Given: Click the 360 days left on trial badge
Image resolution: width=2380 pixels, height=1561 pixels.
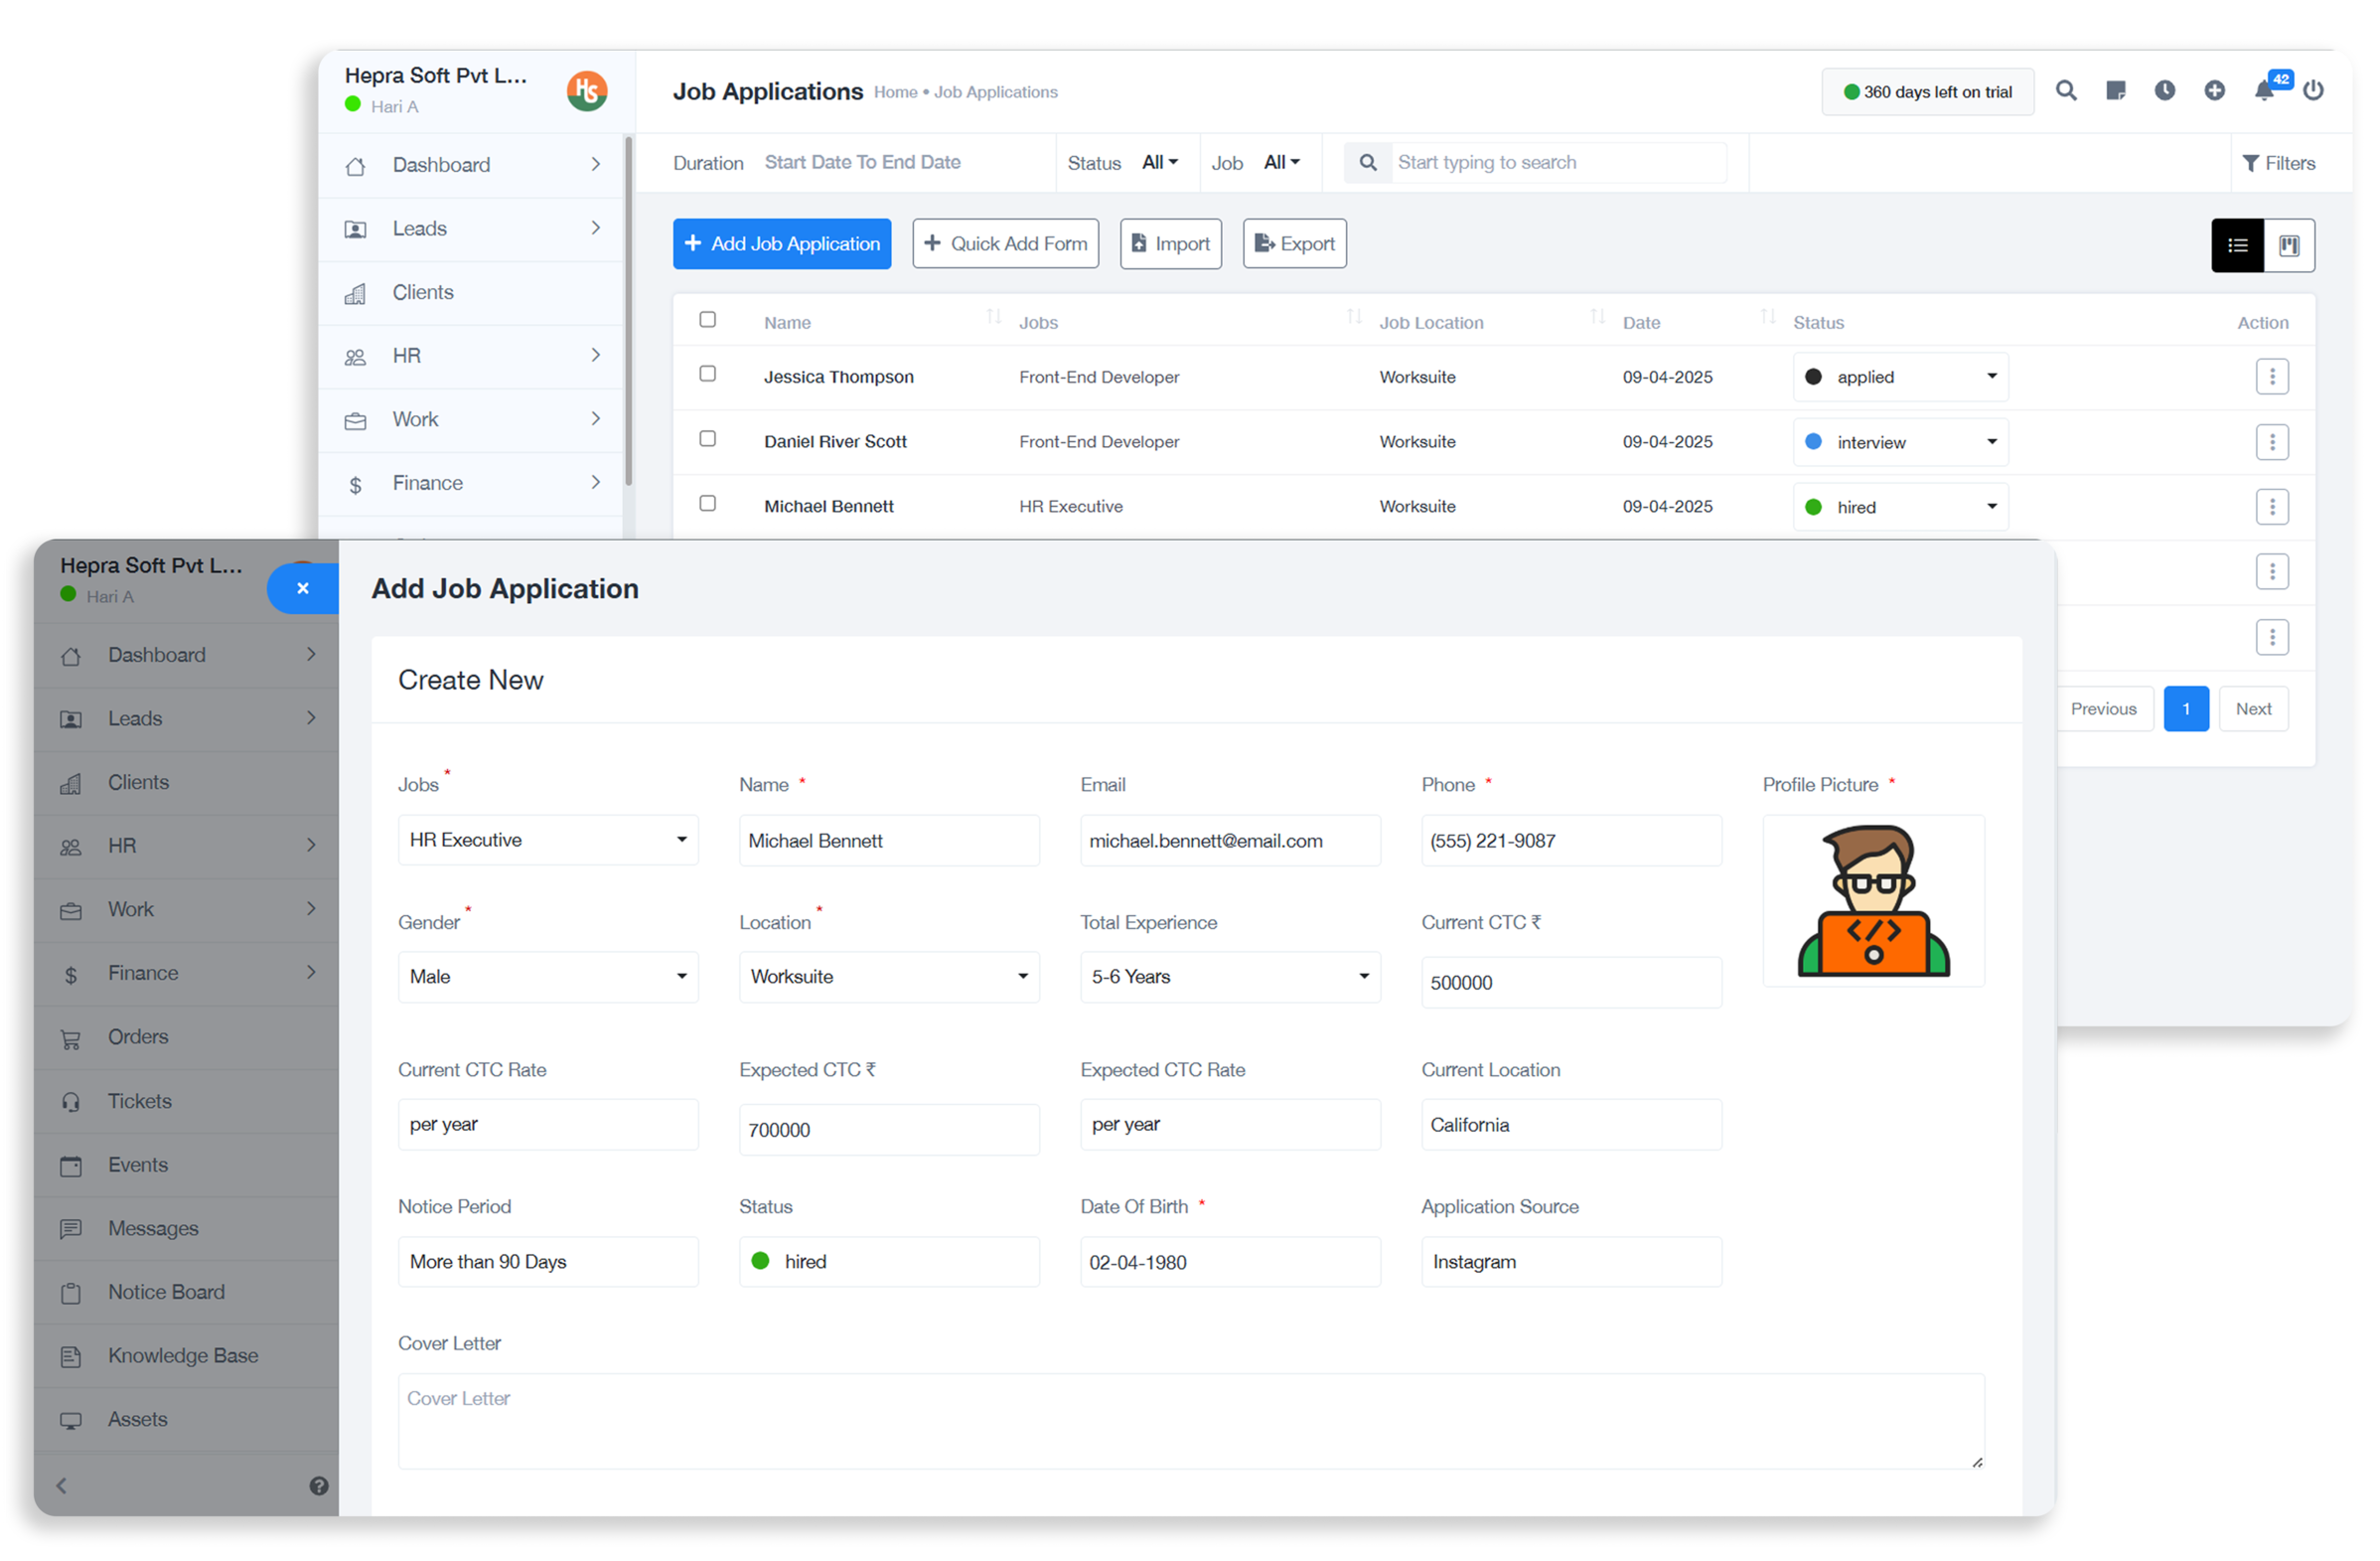Looking at the screenshot, I should (x=1927, y=92).
